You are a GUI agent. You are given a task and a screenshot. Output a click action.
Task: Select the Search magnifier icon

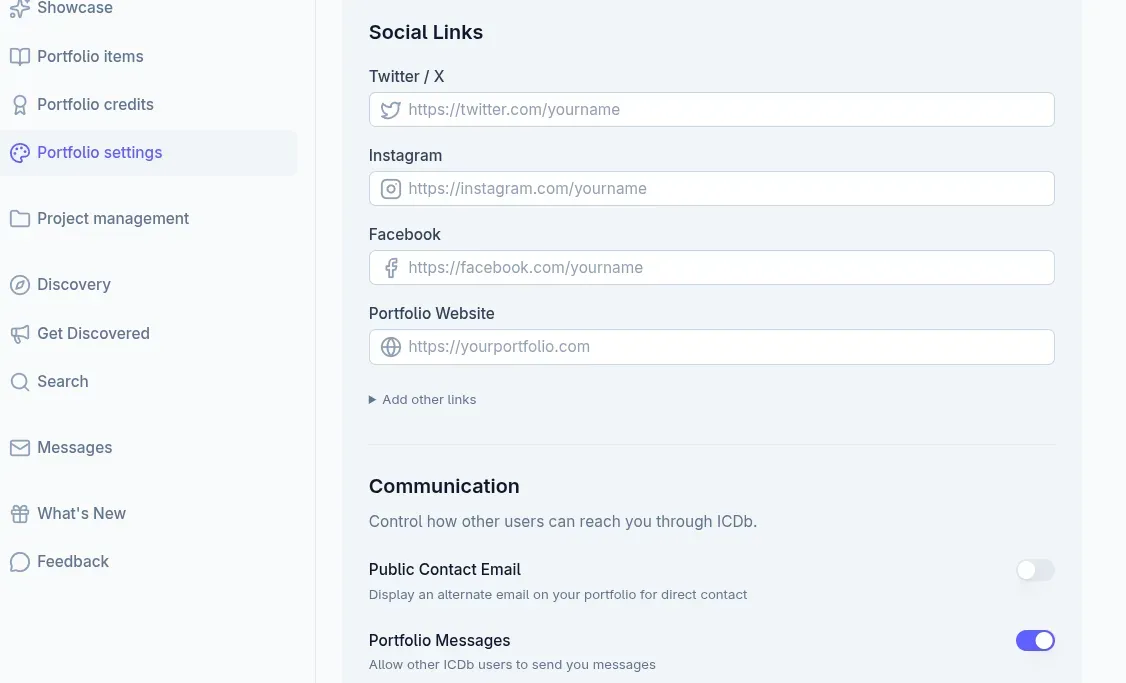[x=20, y=381]
